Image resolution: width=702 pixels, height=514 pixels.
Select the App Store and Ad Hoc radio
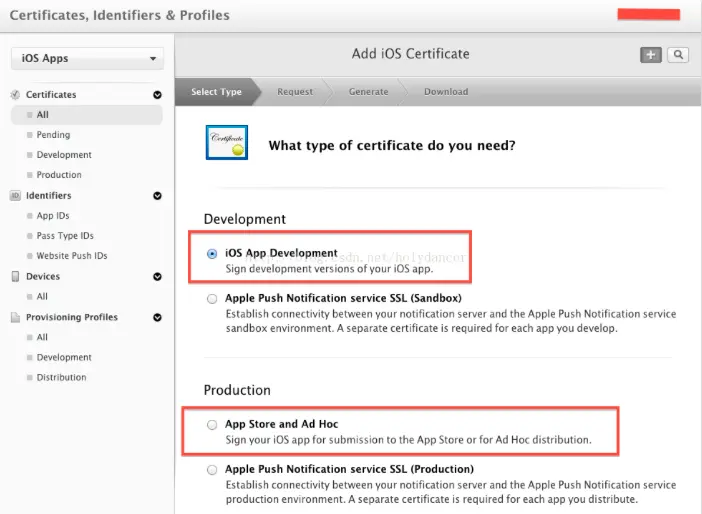(x=212, y=424)
